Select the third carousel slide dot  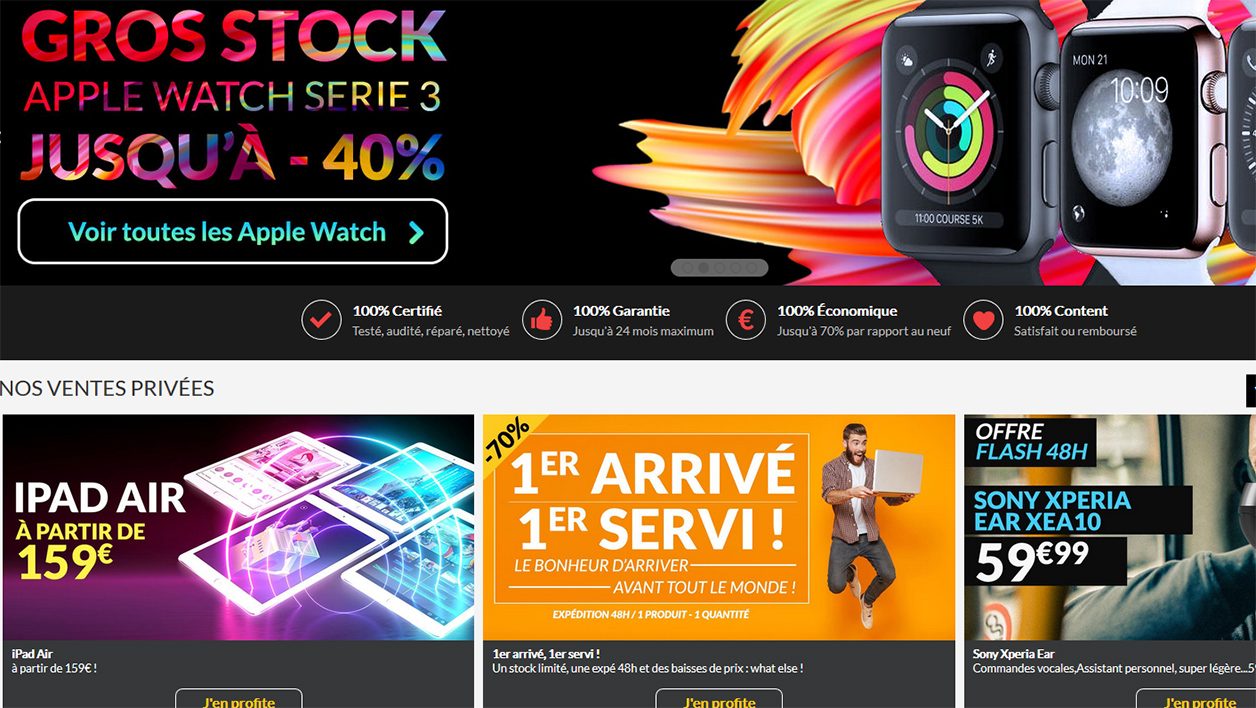tap(719, 268)
